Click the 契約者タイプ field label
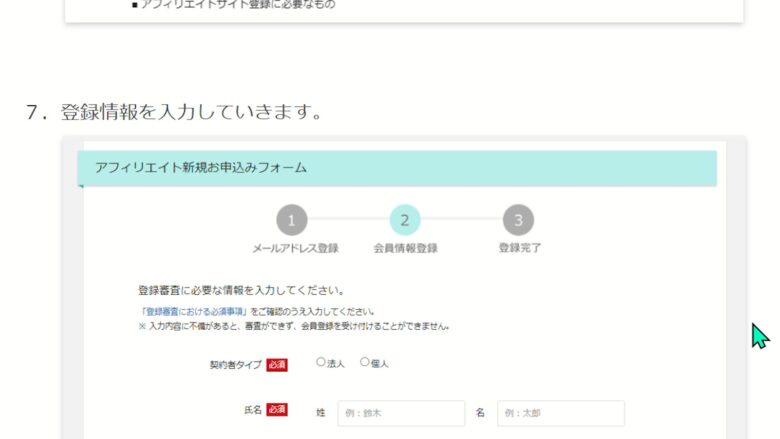The image size is (780, 439). [235, 364]
